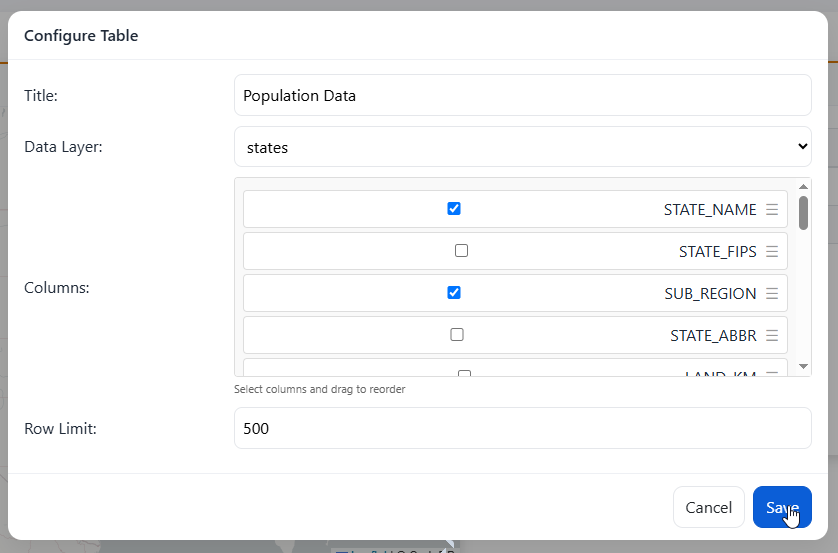Click the STATE_FIPS column label
This screenshot has width=838, height=553.
point(717,252)
